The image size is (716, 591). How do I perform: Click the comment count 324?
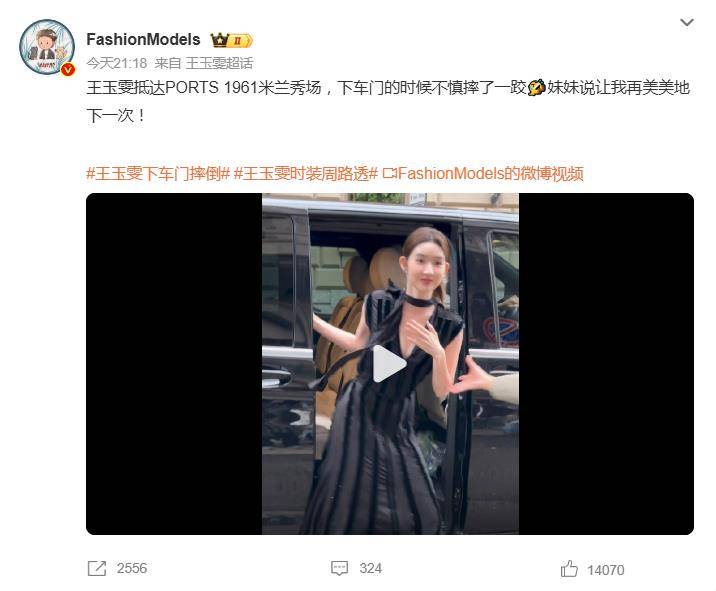[370, 569]
